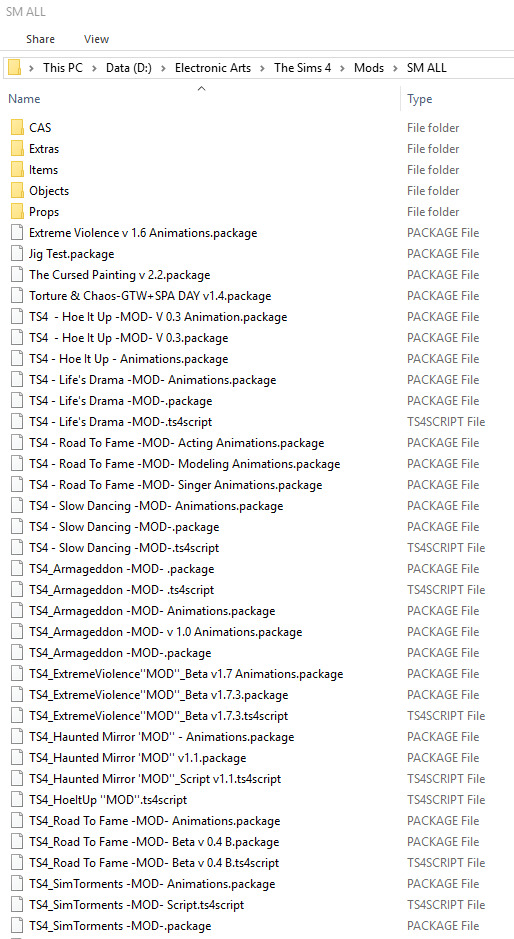Select ExtremeViolence Beta v1.7.3.package

click(x=158, y=695)
